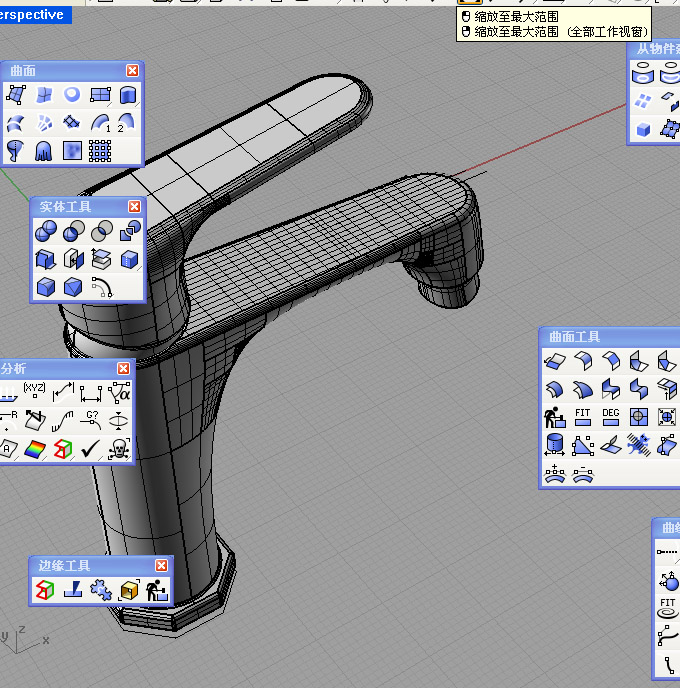
Task: Select Remove control point row icon
Action: point(583,474)
